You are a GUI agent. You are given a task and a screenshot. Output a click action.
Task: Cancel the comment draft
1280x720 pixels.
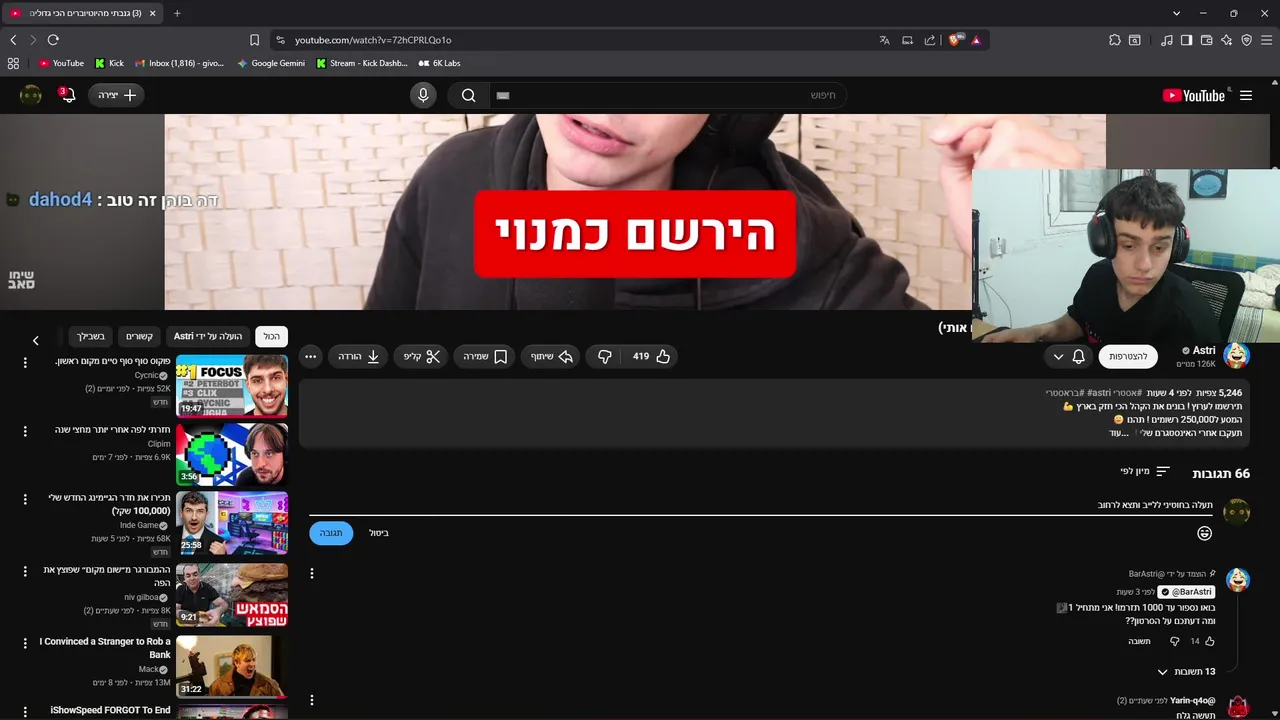(379, 533)
